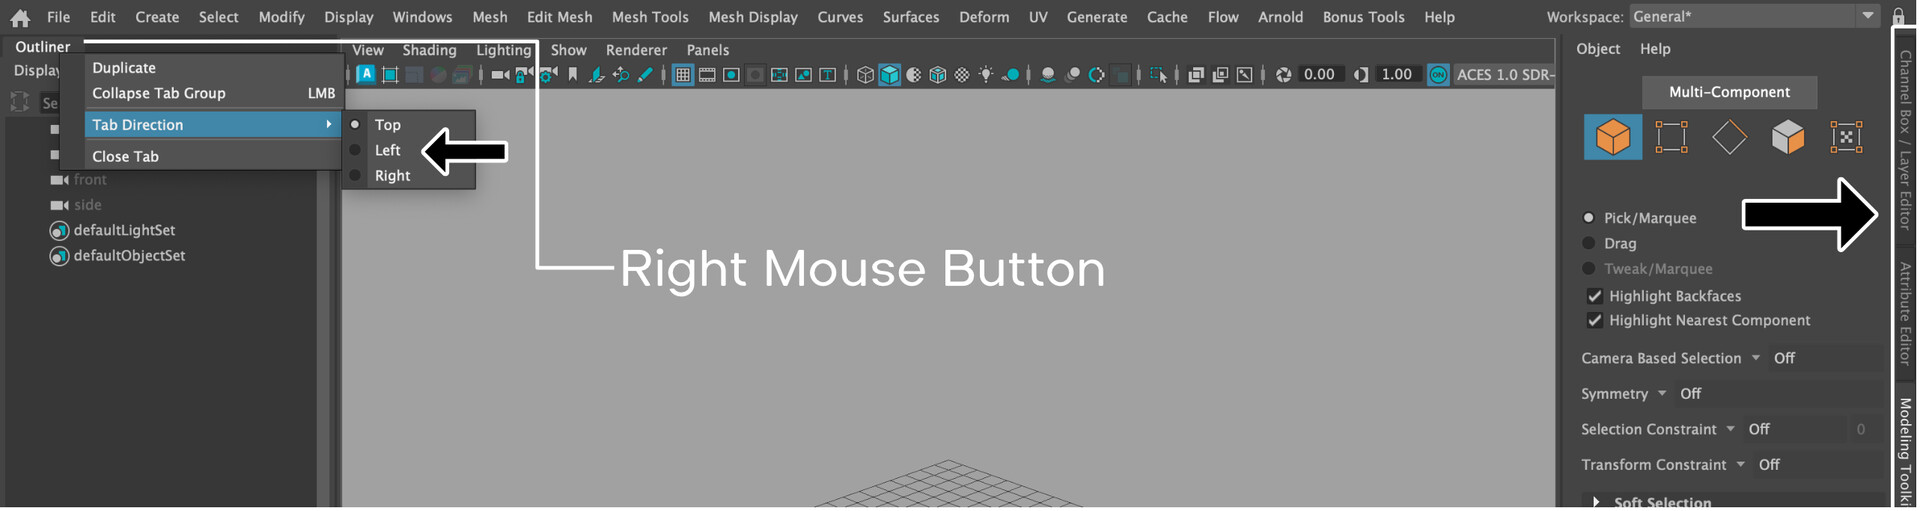
Task: Open the Renderer panel menu
Action: point(636,50)
